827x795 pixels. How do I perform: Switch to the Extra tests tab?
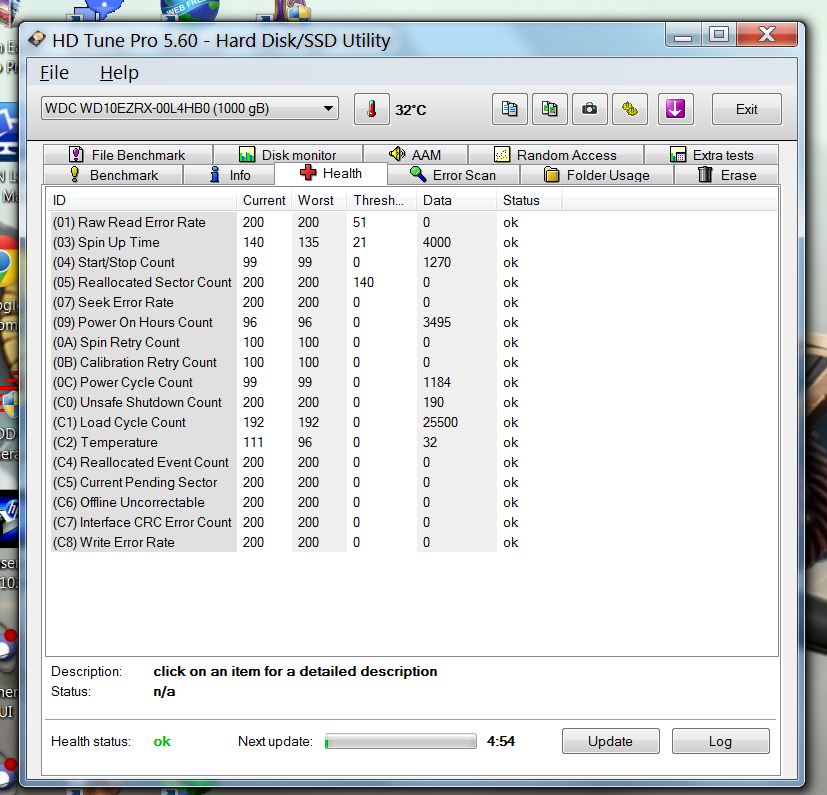711,155
